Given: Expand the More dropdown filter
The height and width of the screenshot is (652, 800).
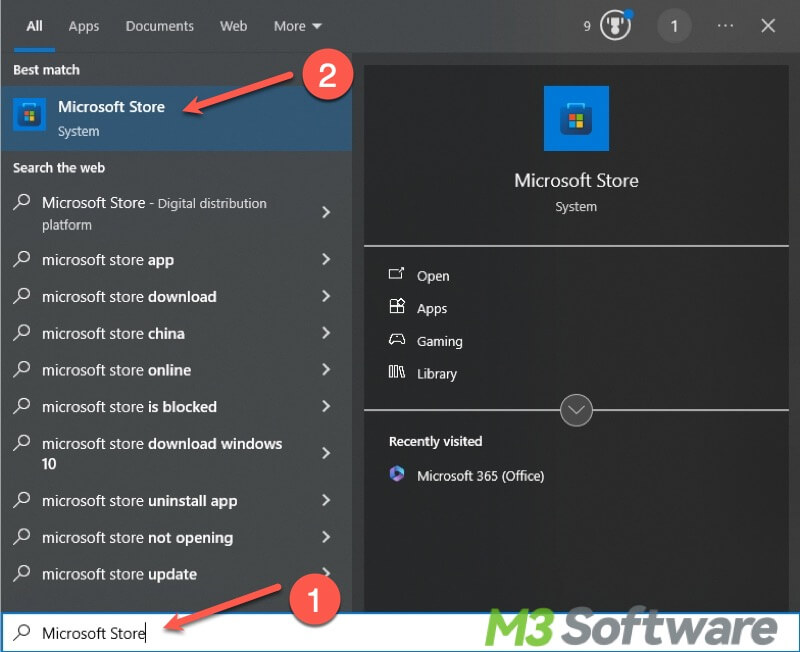Looking at the screenshot, I should click(x=297, y=26).
